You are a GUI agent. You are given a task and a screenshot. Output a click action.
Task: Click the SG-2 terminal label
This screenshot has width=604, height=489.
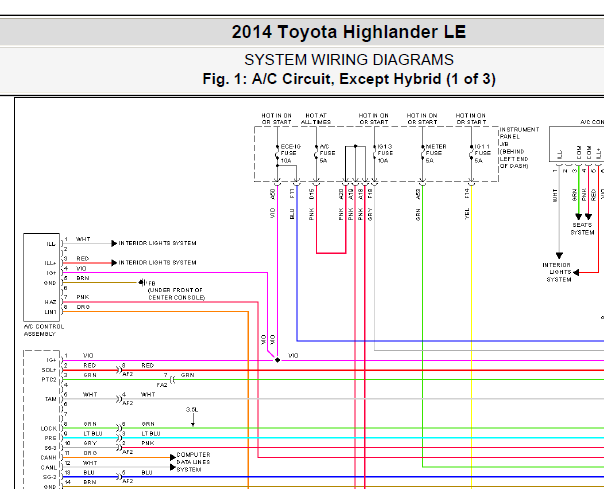pyautogui.click(x=49, y=477)
